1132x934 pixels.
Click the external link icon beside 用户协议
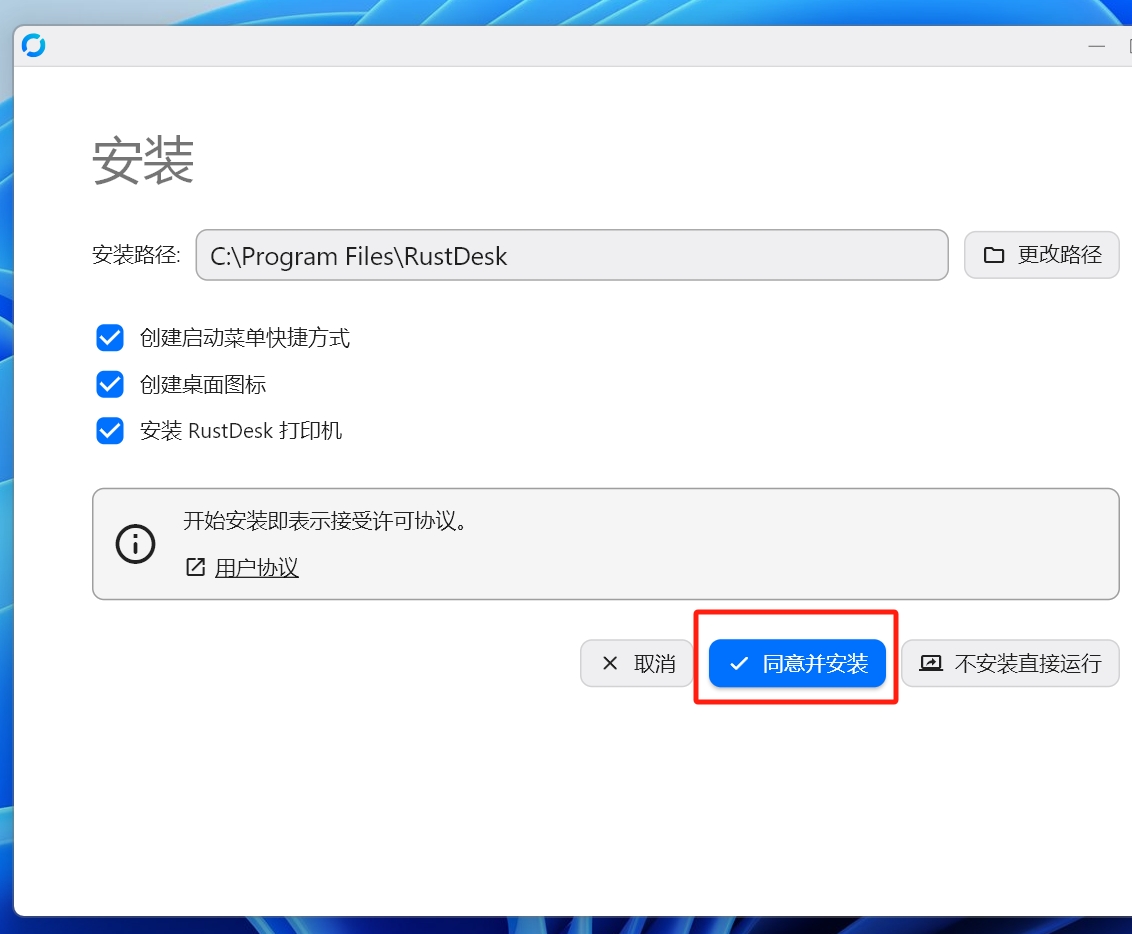point(195,567)
